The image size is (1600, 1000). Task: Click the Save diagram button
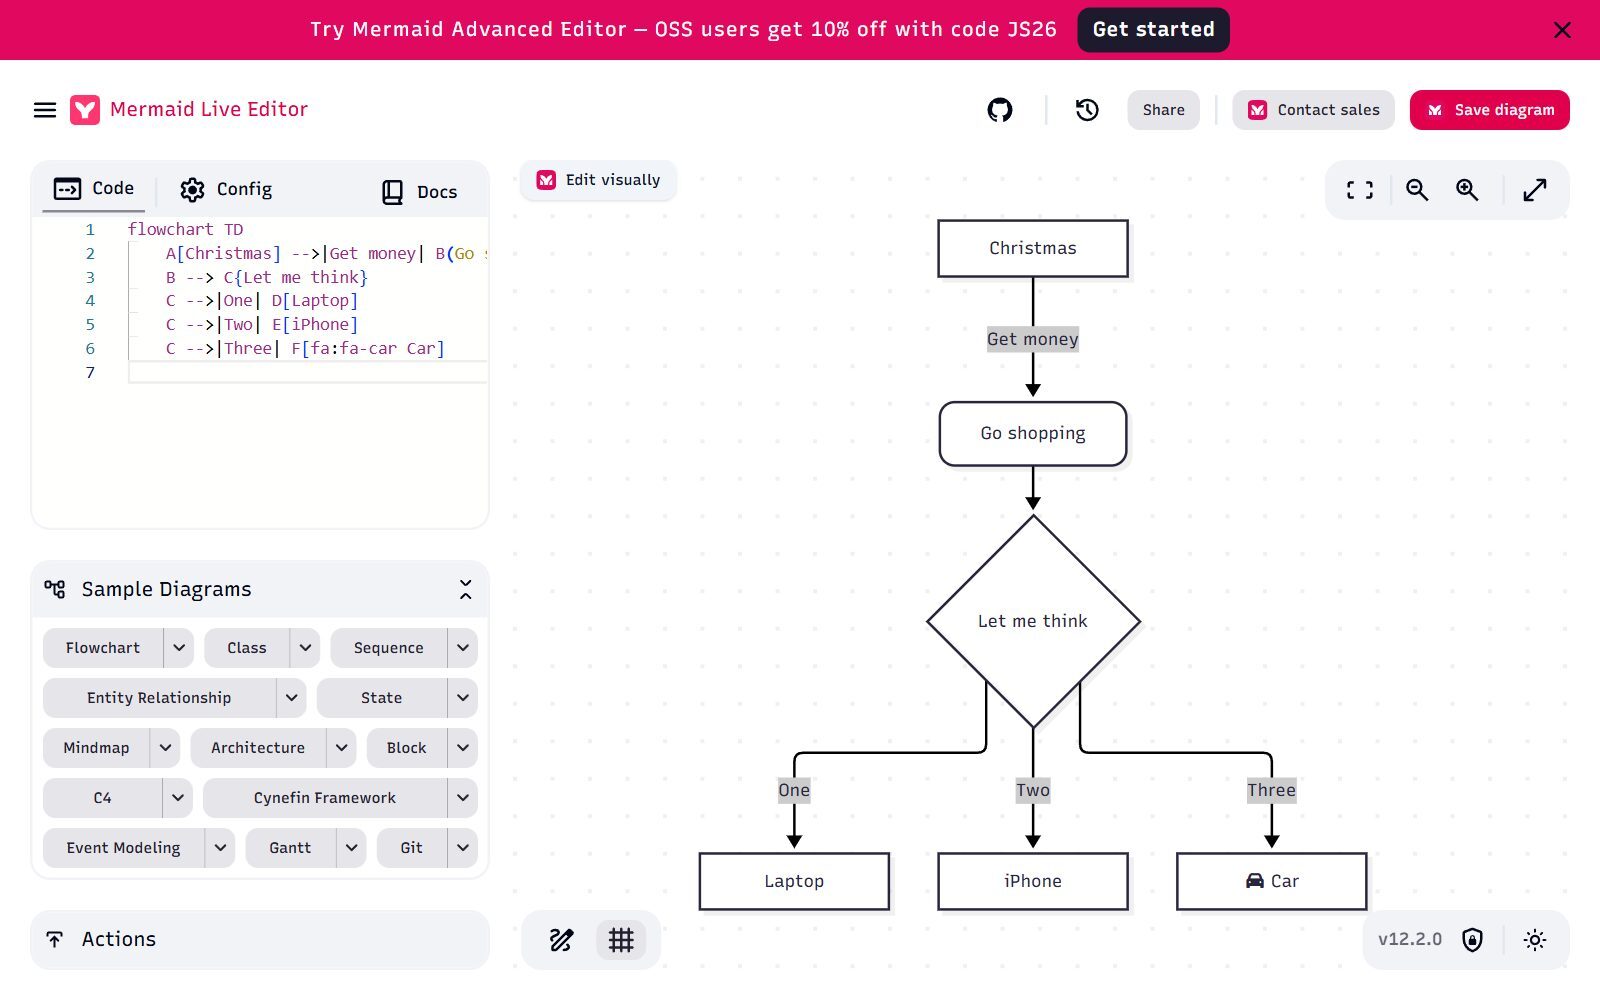coord(1490,110)
